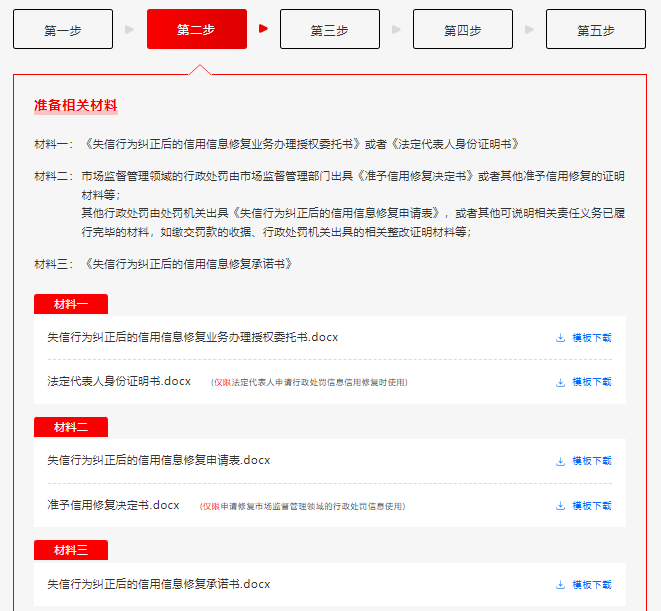Click download icon for 信用信息修复申请表.docx
The width and height of the screenshot is (661, 611).
pyautogui.click(x=560, y=462)
